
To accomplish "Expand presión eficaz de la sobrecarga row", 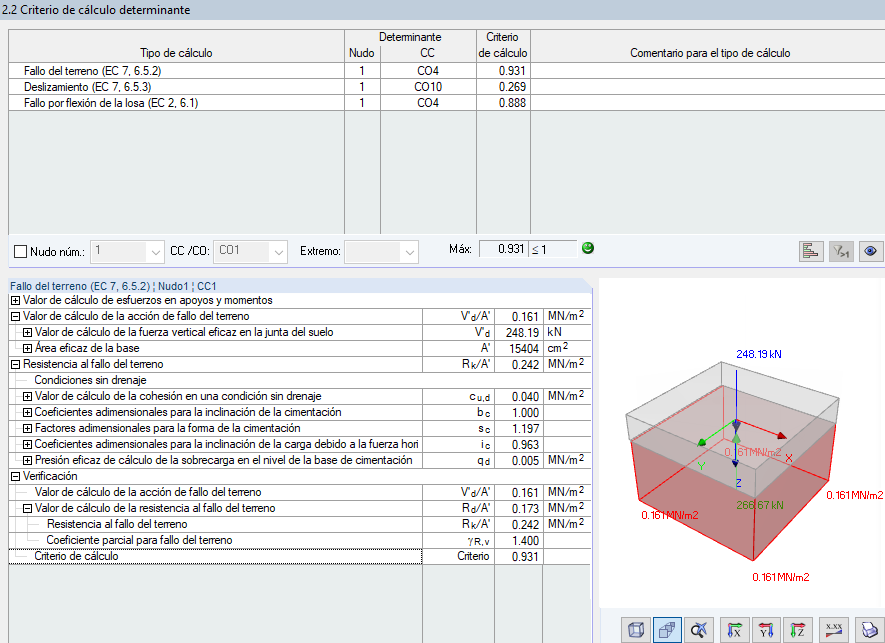I will 27,460.
